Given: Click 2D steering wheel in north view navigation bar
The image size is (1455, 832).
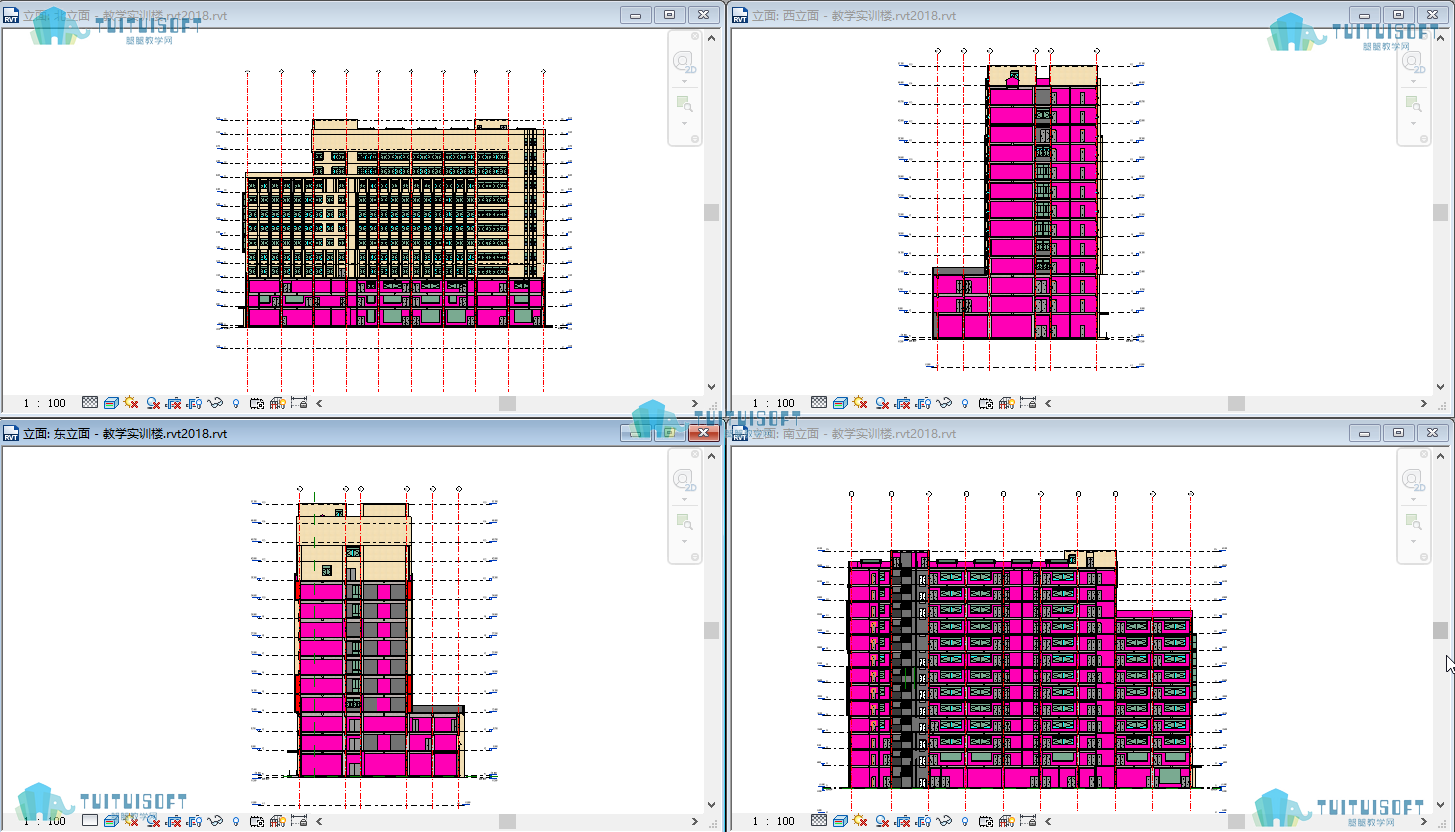Looking at the screenshot, I should tap(683, 62).
